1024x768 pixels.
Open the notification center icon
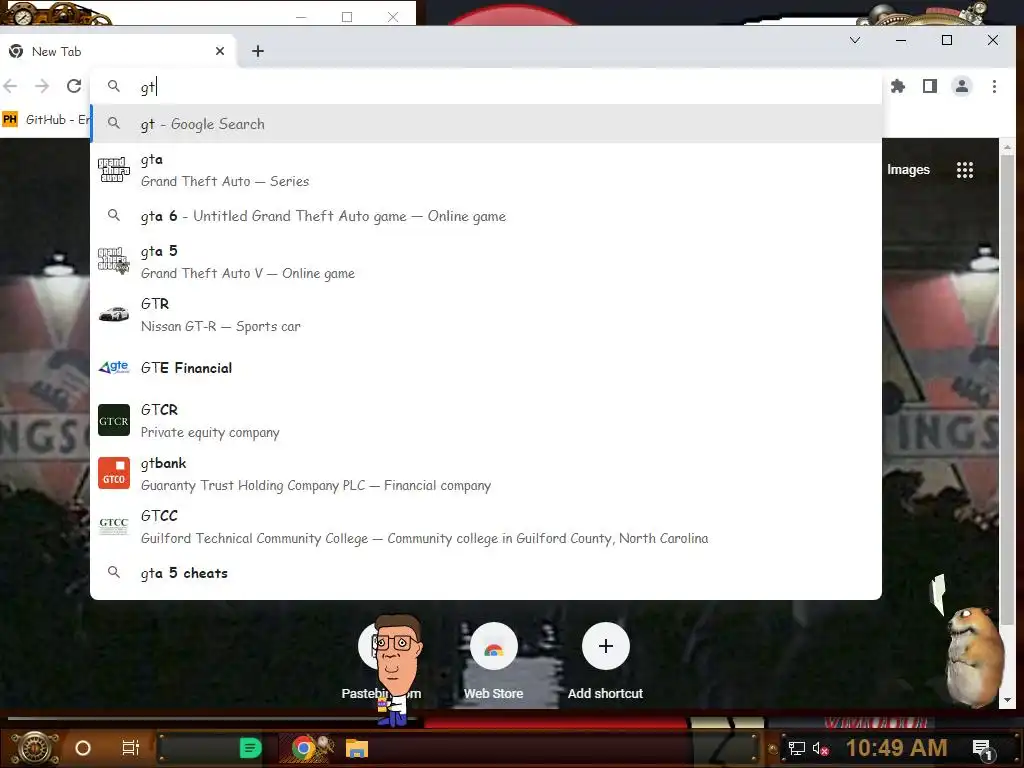[x=983, y=749]
